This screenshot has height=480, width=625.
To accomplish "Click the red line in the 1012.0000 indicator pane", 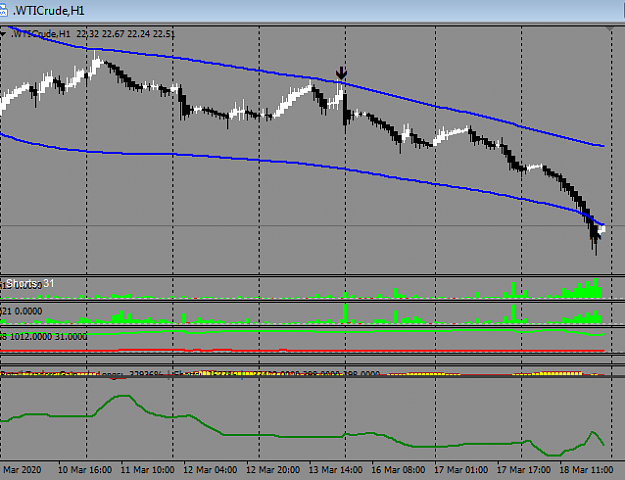I will [x=303, y=351].
